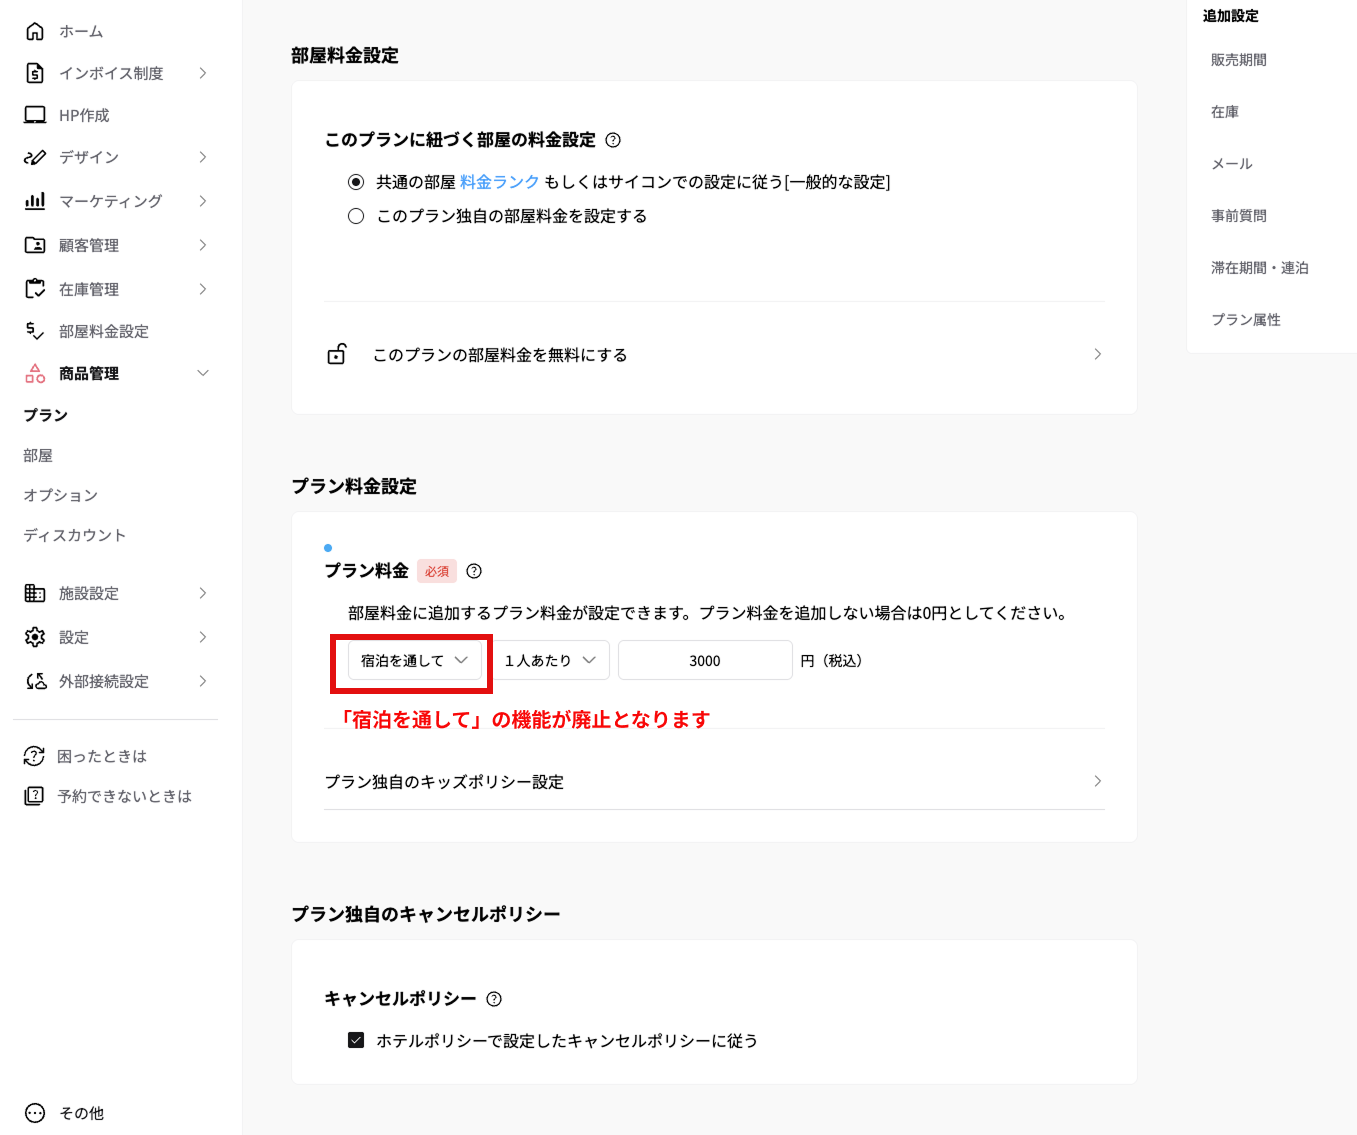The height and width of the screenshot is (1135, 1357).
Task: Open オプション in sidebar submenu
Action: point(61,495)
